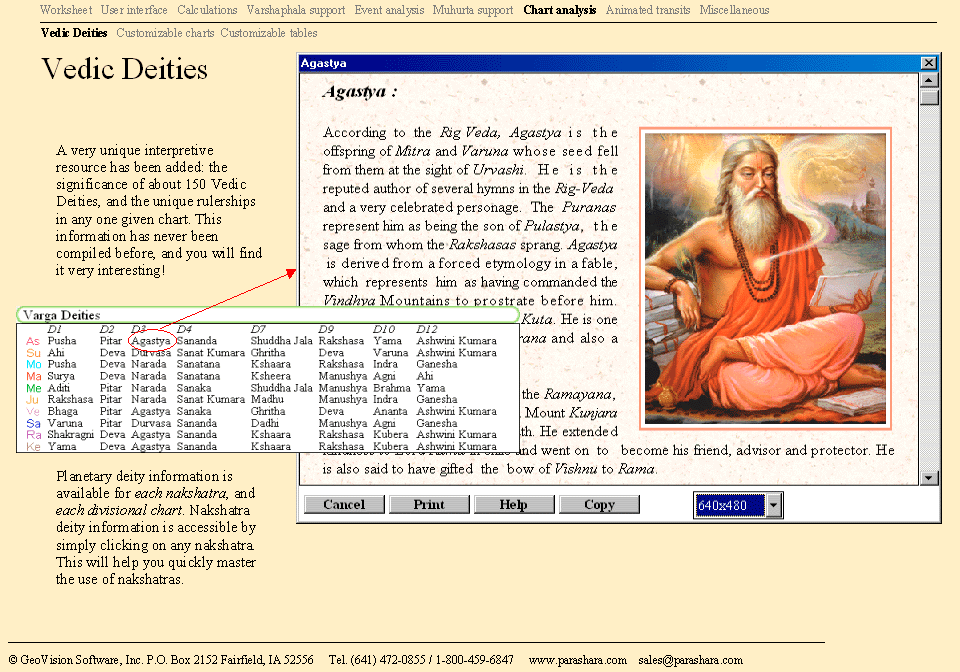Open Event analysis page
The image size is (960, 672).
[389, 10]
